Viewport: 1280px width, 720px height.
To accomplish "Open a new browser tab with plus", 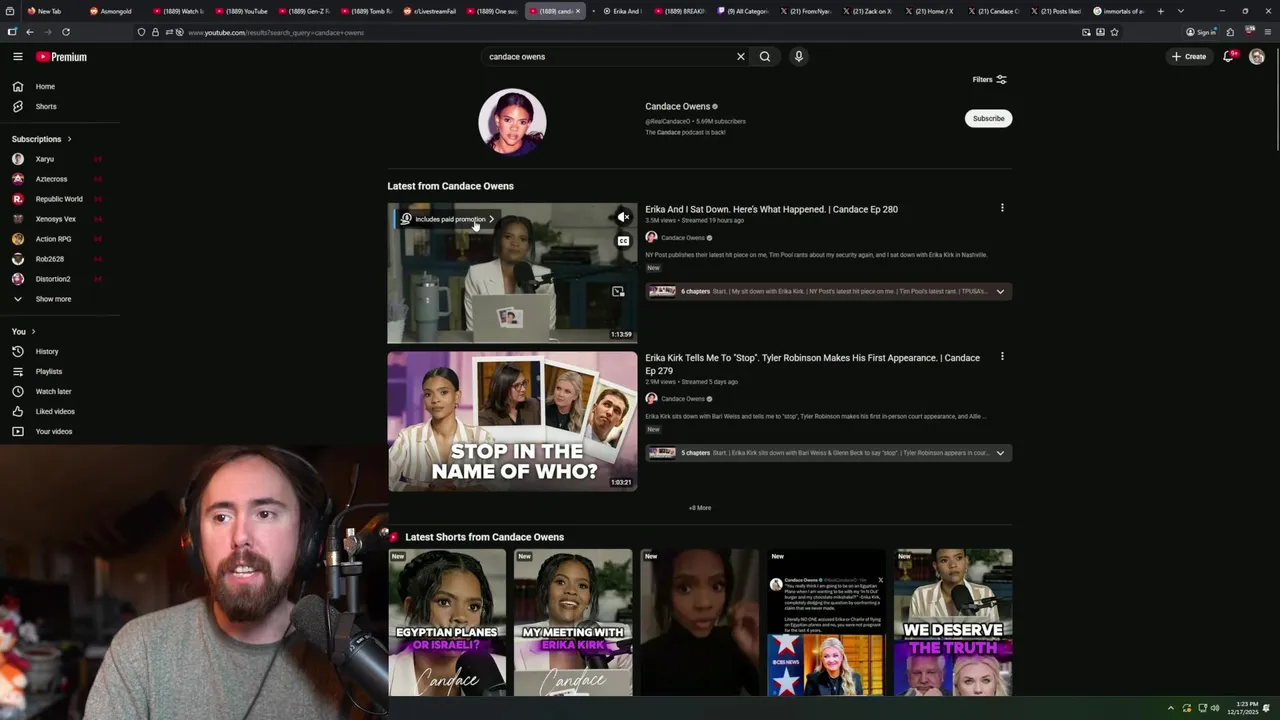I will click(1160, 11).
